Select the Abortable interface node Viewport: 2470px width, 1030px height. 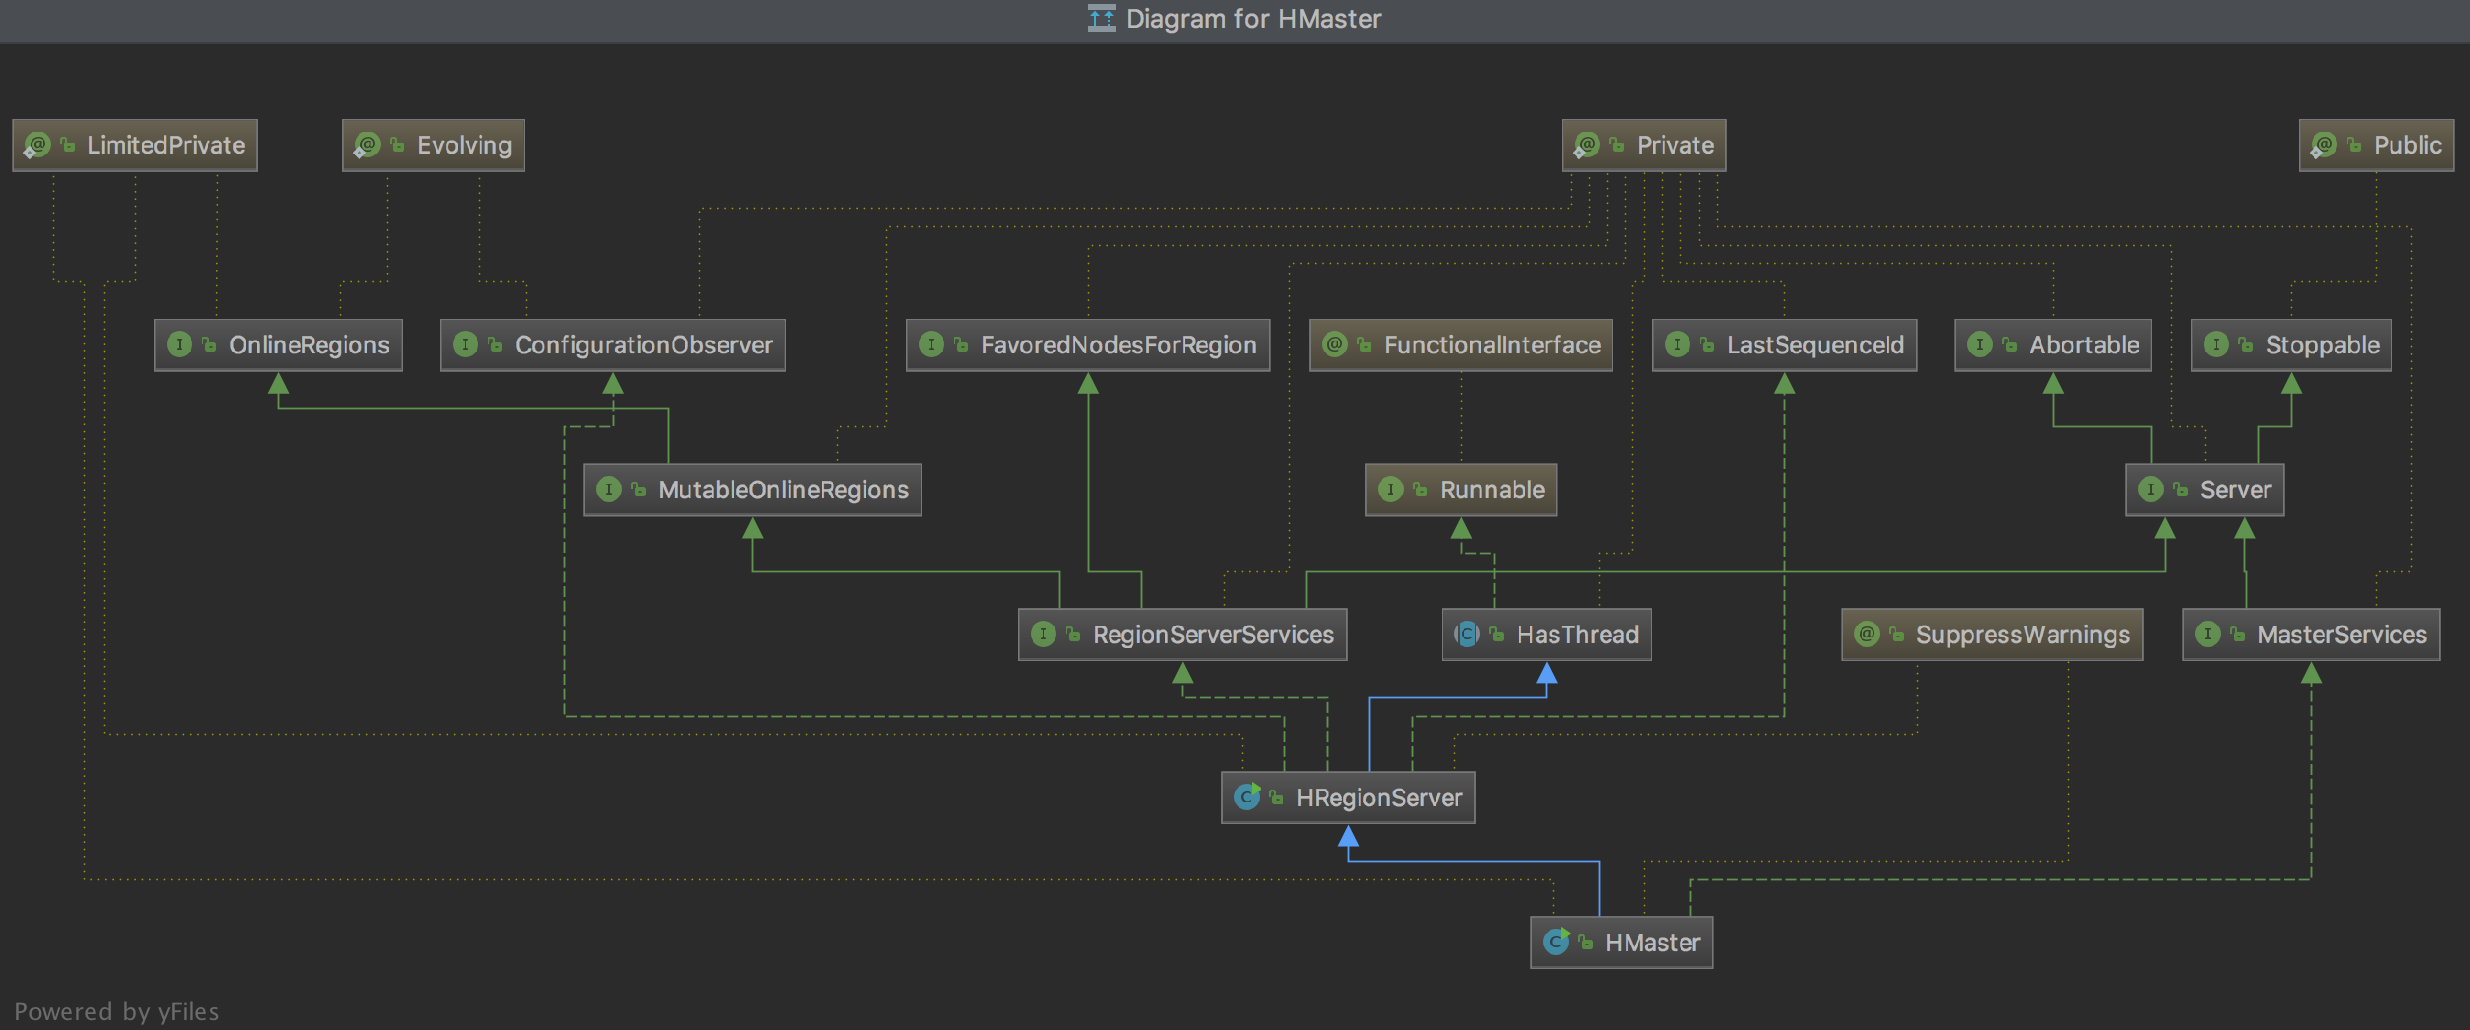pyautogui.click(x=2083, y=345)
